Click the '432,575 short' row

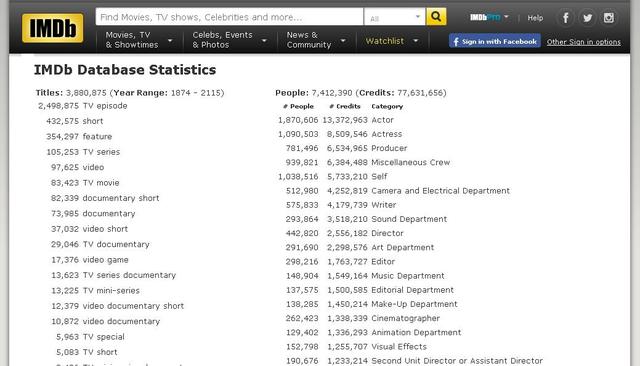click(75, 121)
